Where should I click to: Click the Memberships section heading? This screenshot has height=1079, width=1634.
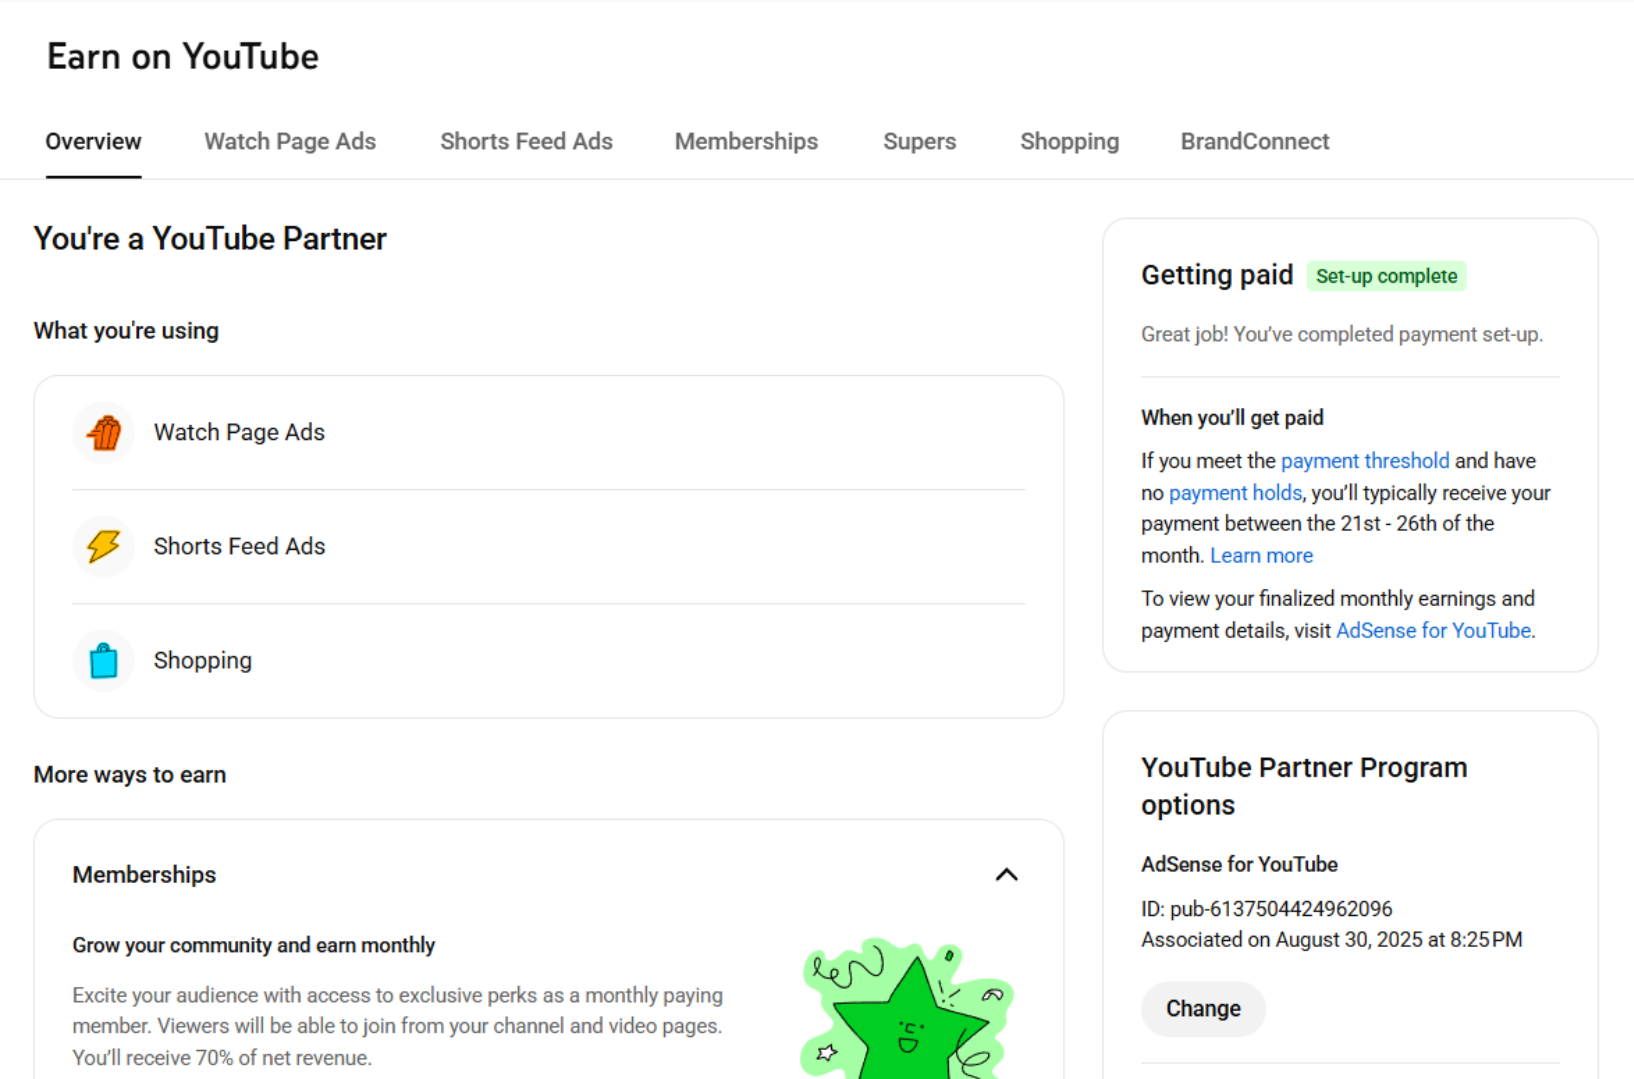[144, 875]
